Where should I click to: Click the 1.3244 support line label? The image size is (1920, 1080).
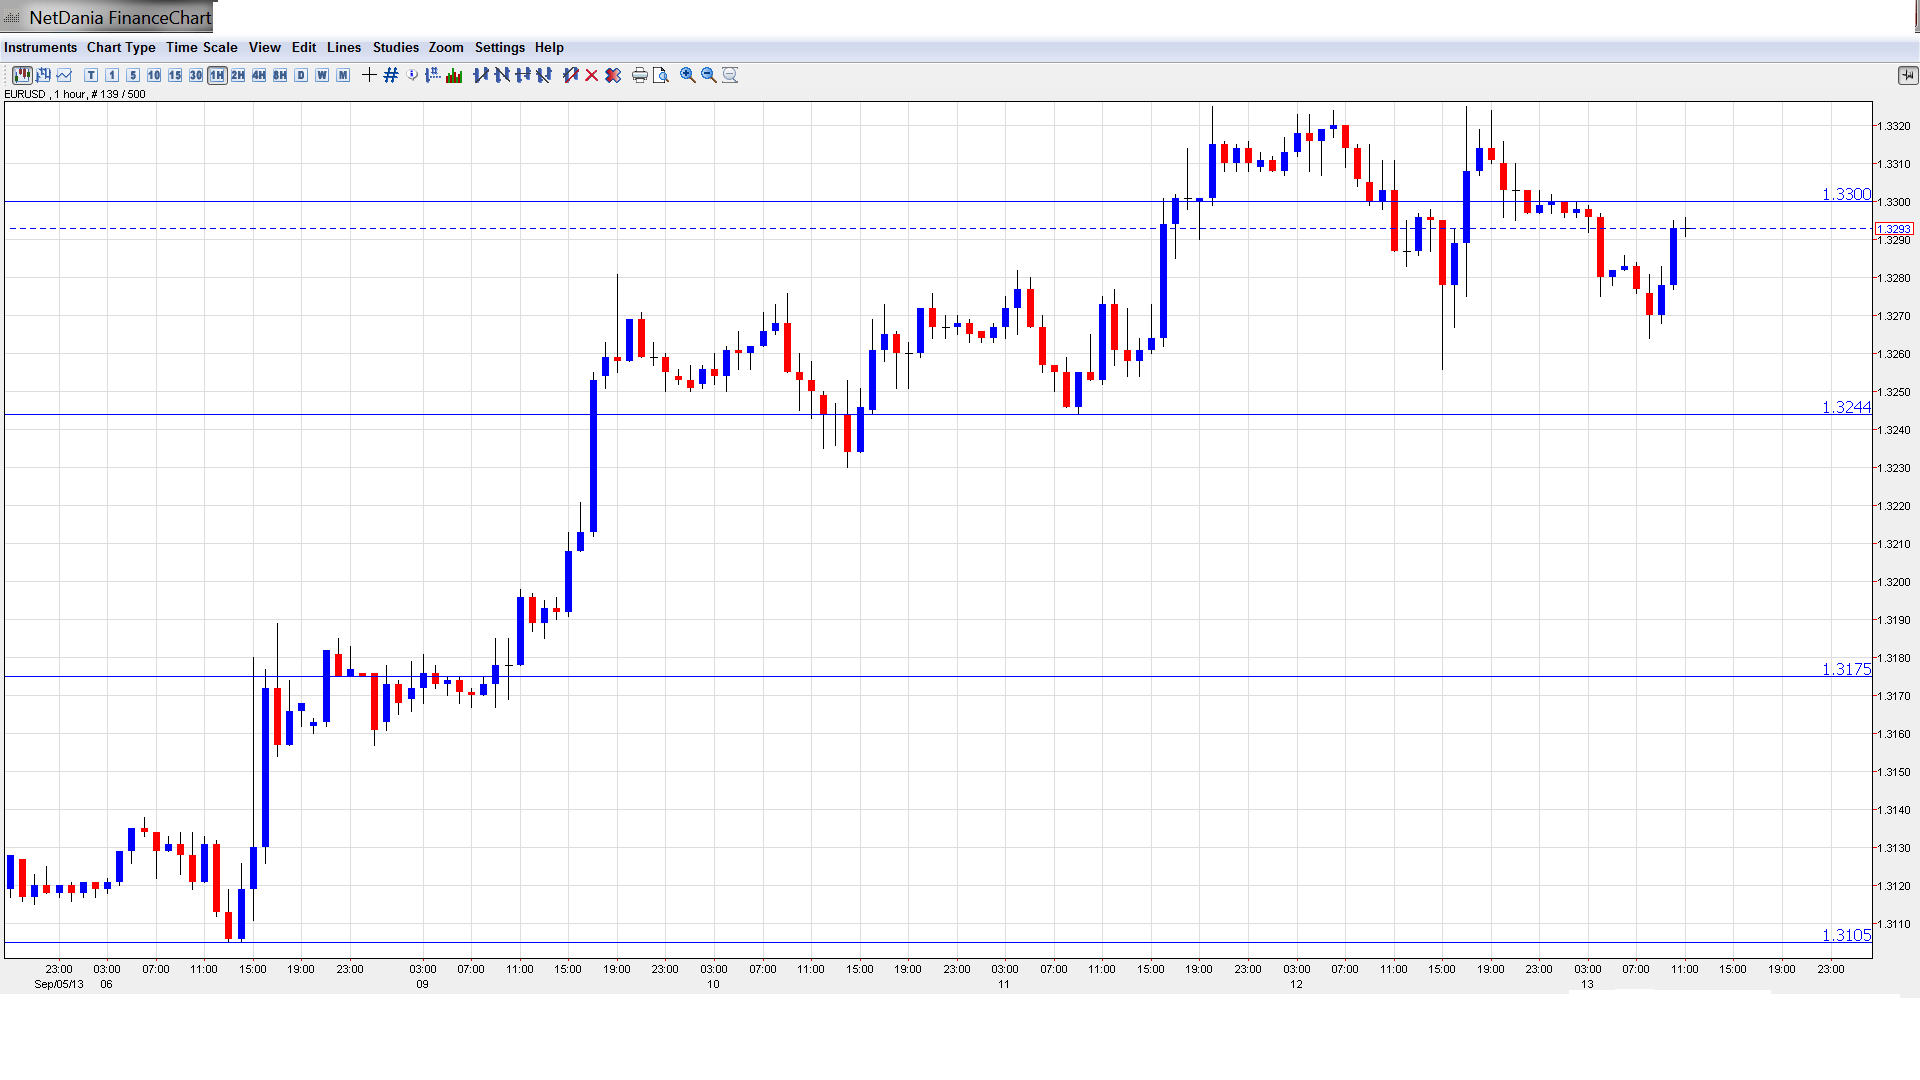[x=1845, y=407]
